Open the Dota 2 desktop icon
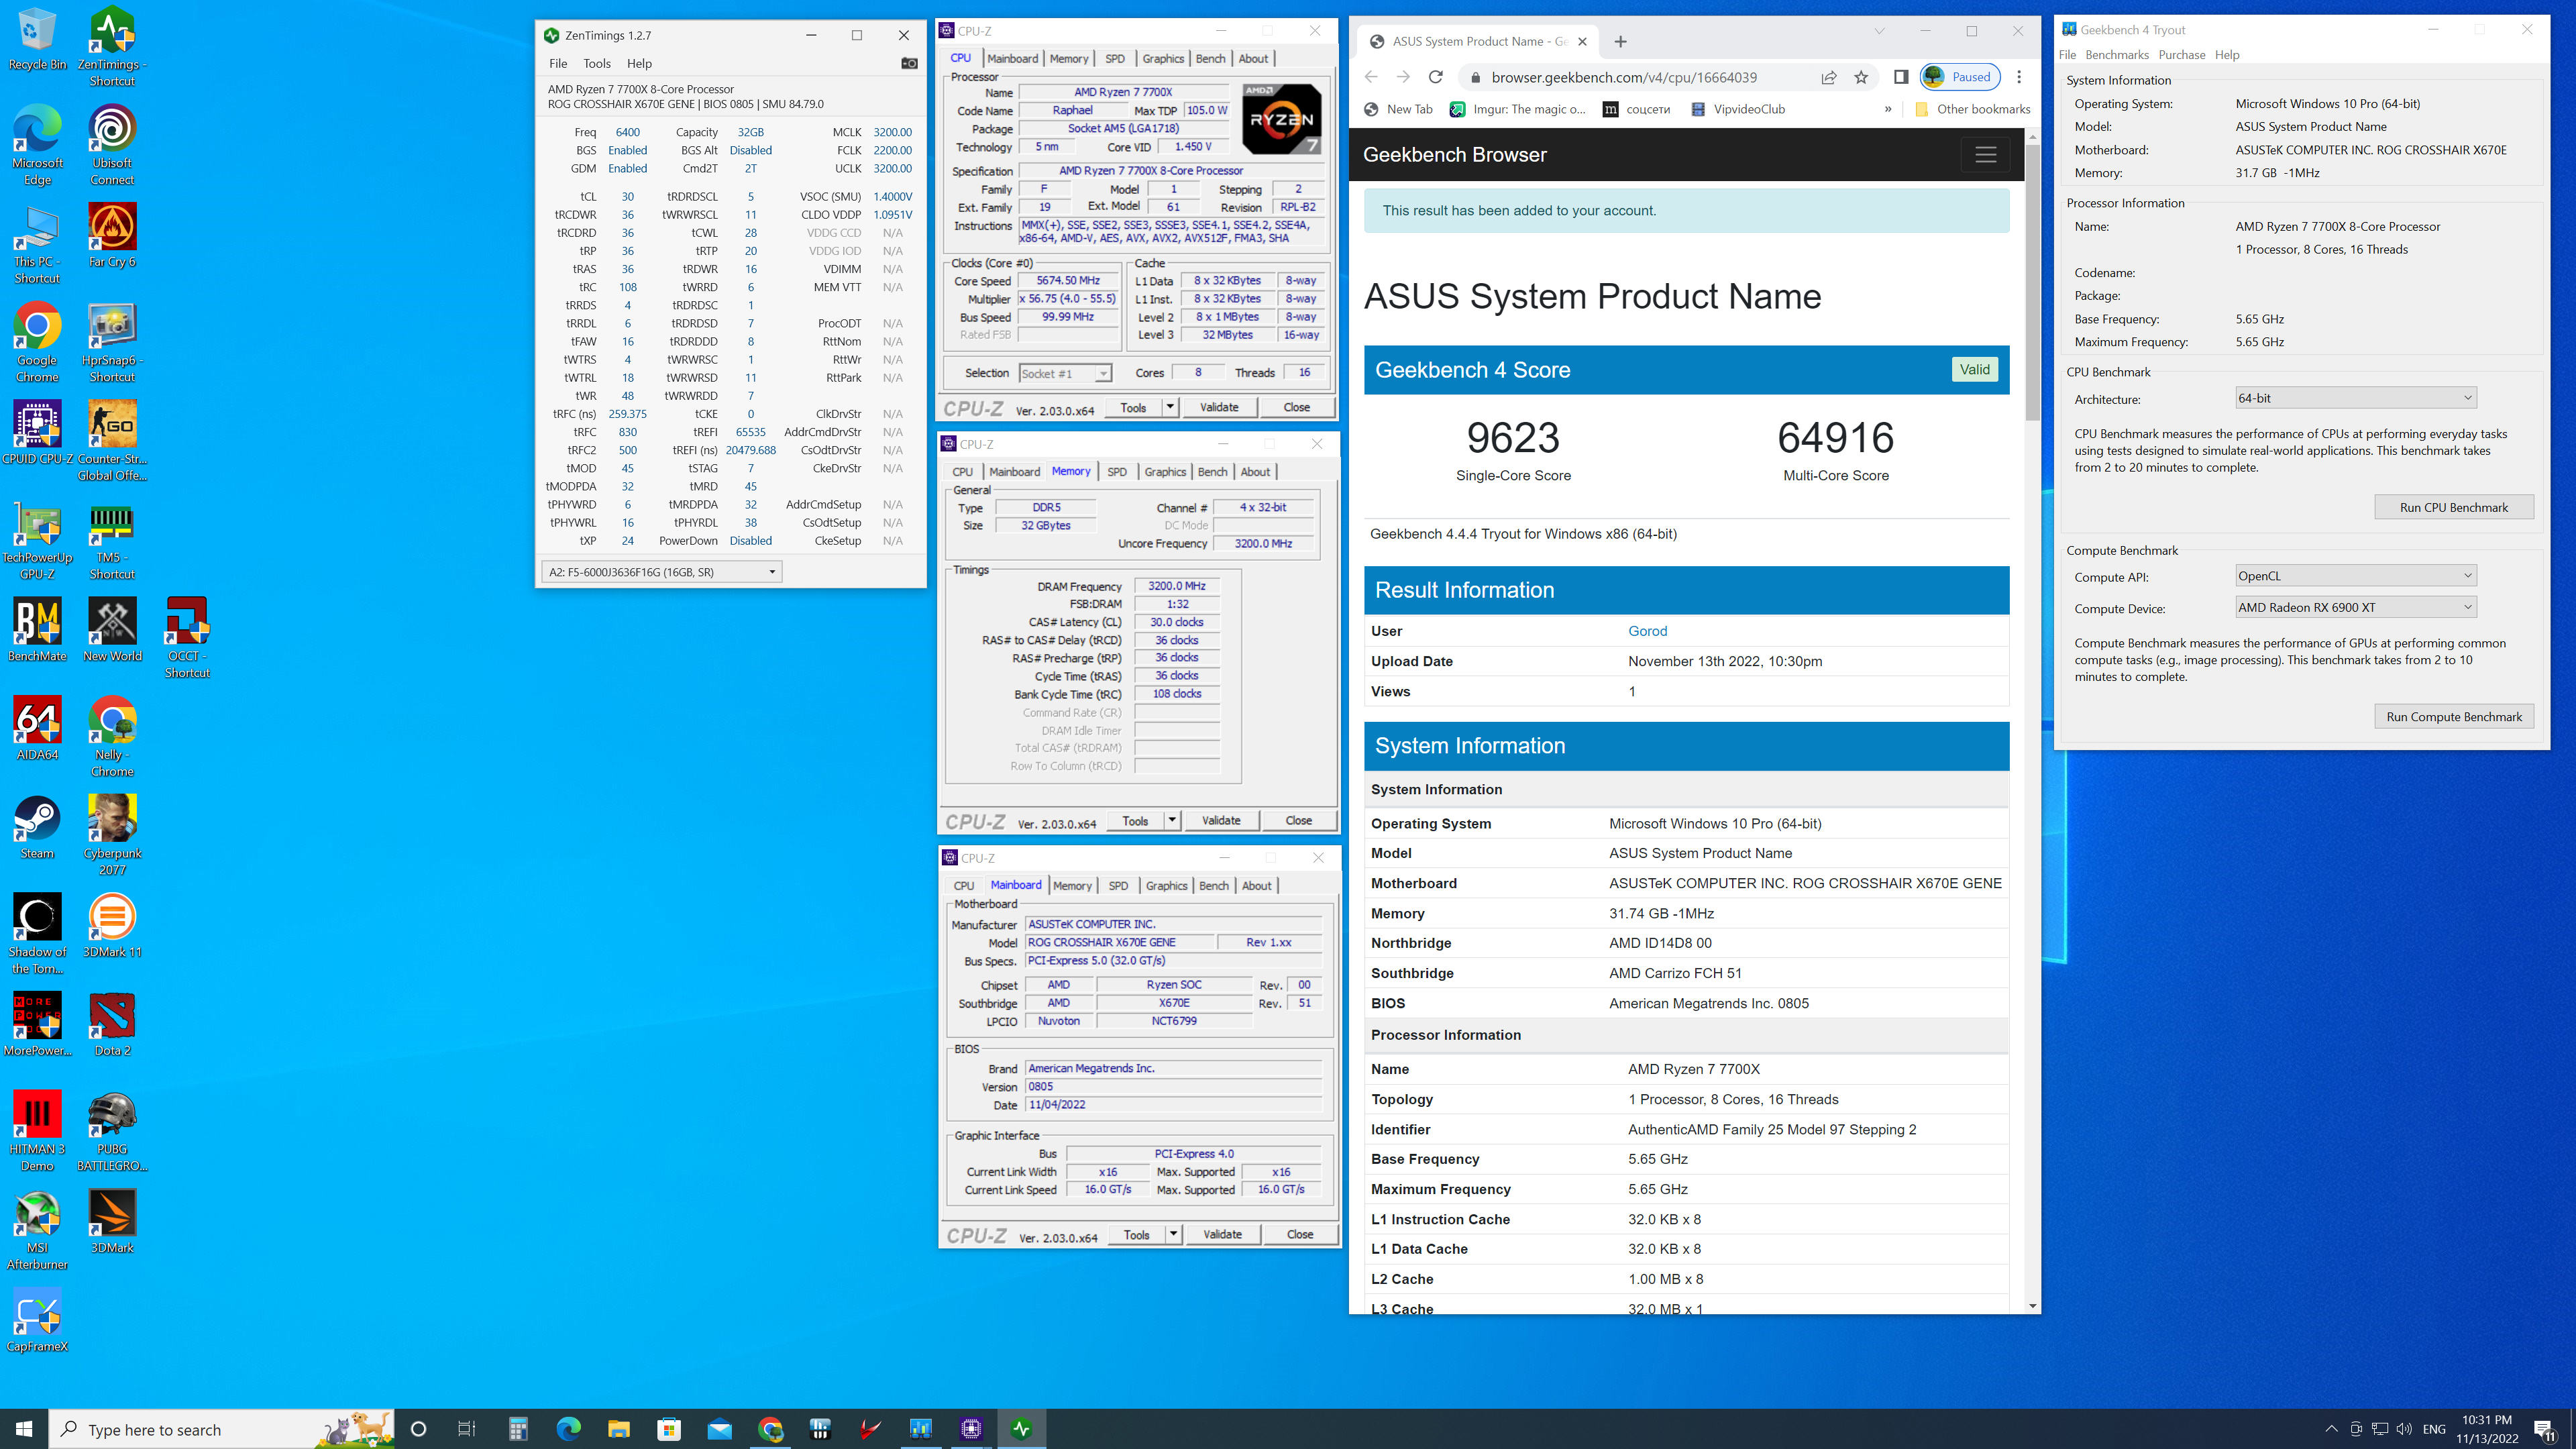 (x=112, y=1024)
